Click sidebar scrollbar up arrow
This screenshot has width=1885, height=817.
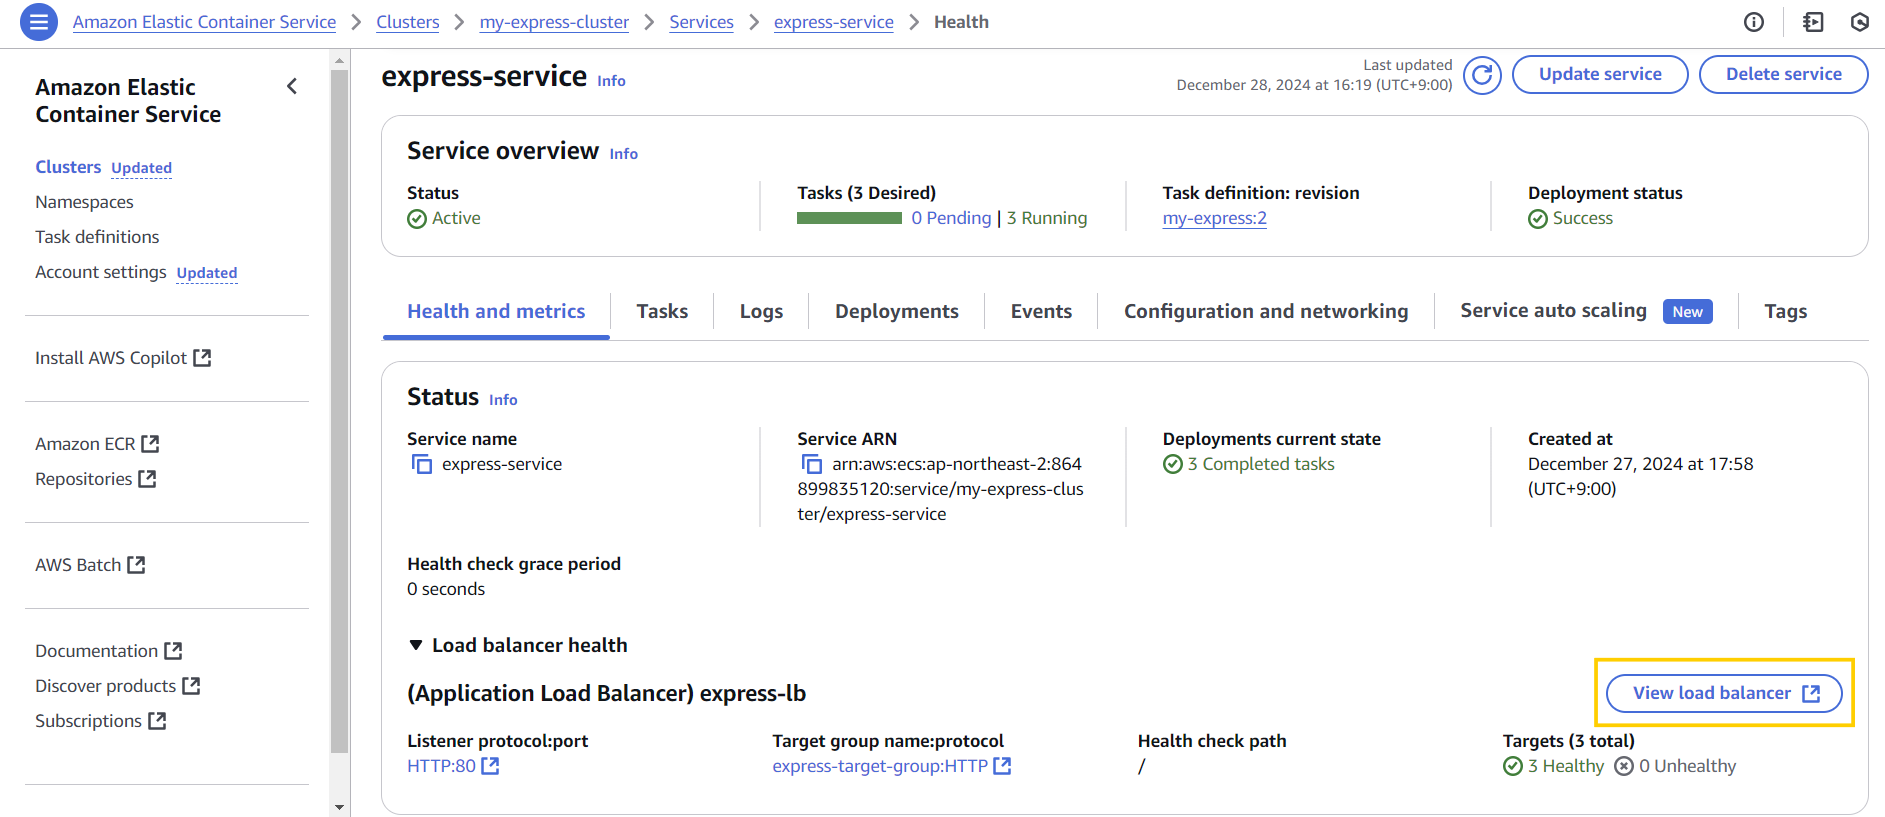(339, 60)
